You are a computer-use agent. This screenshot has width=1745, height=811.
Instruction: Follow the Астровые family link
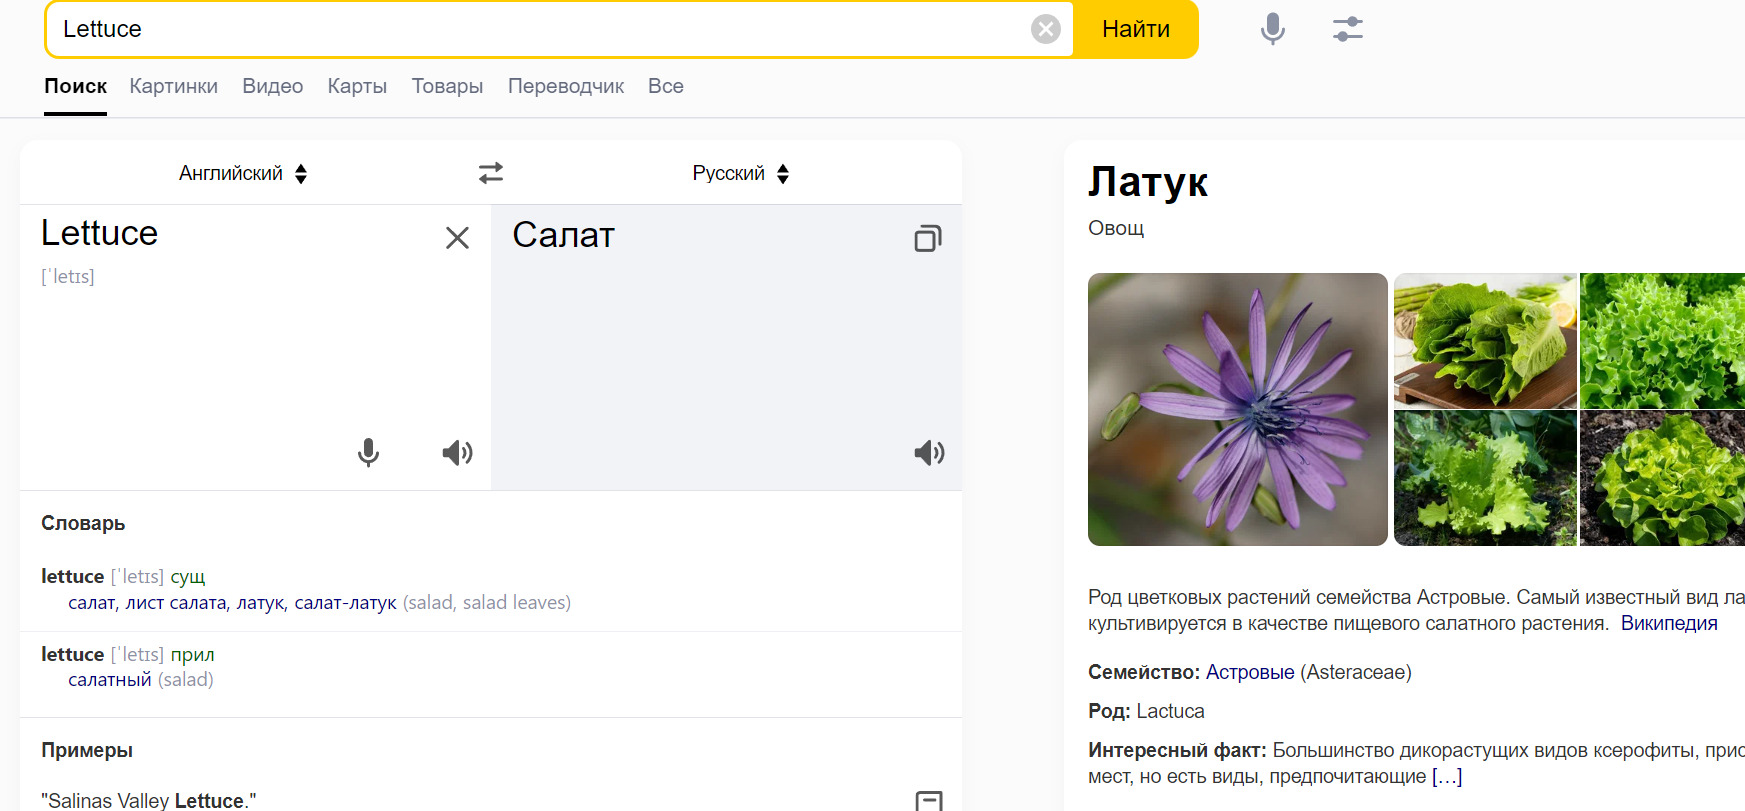pos(1249,672)
